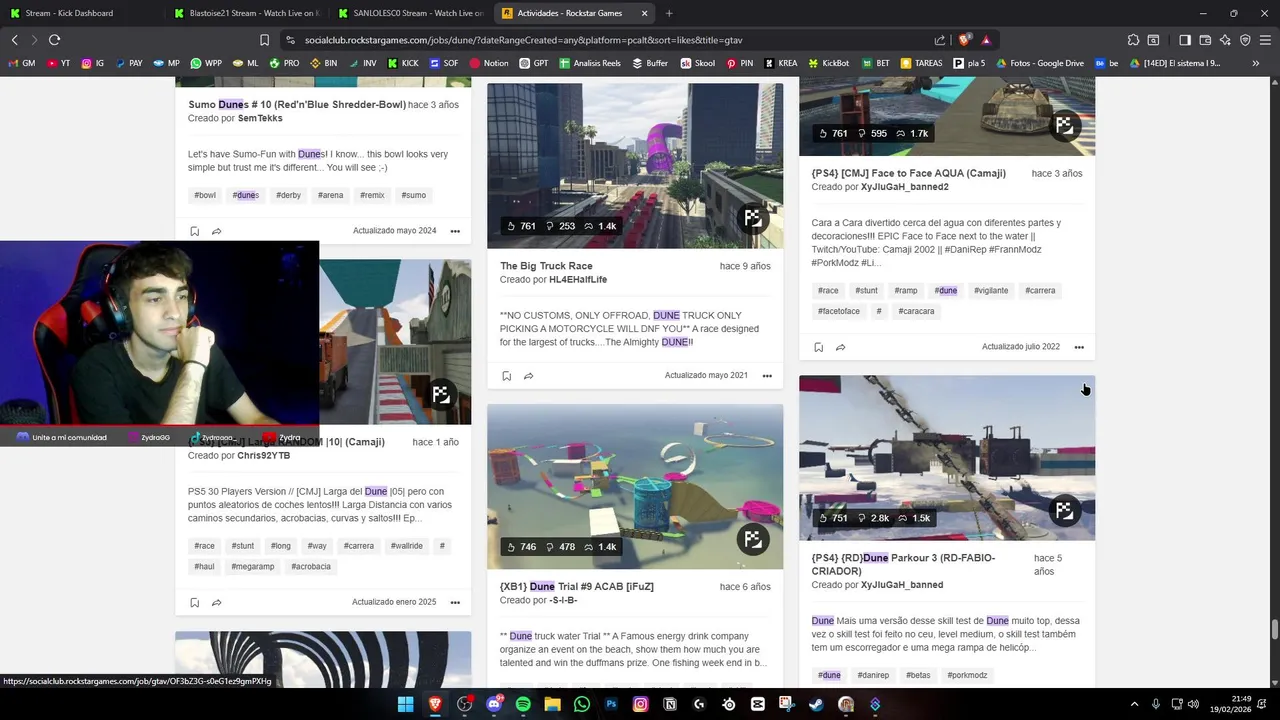Click the Brave Shields lion icon
The width and height of the screenshot is (1280, 720).
click(964, 40)
